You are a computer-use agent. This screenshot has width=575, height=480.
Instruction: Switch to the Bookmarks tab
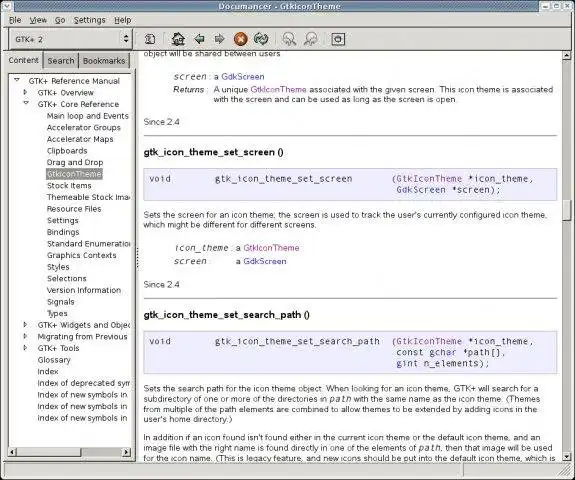click(x=104, y=61)
